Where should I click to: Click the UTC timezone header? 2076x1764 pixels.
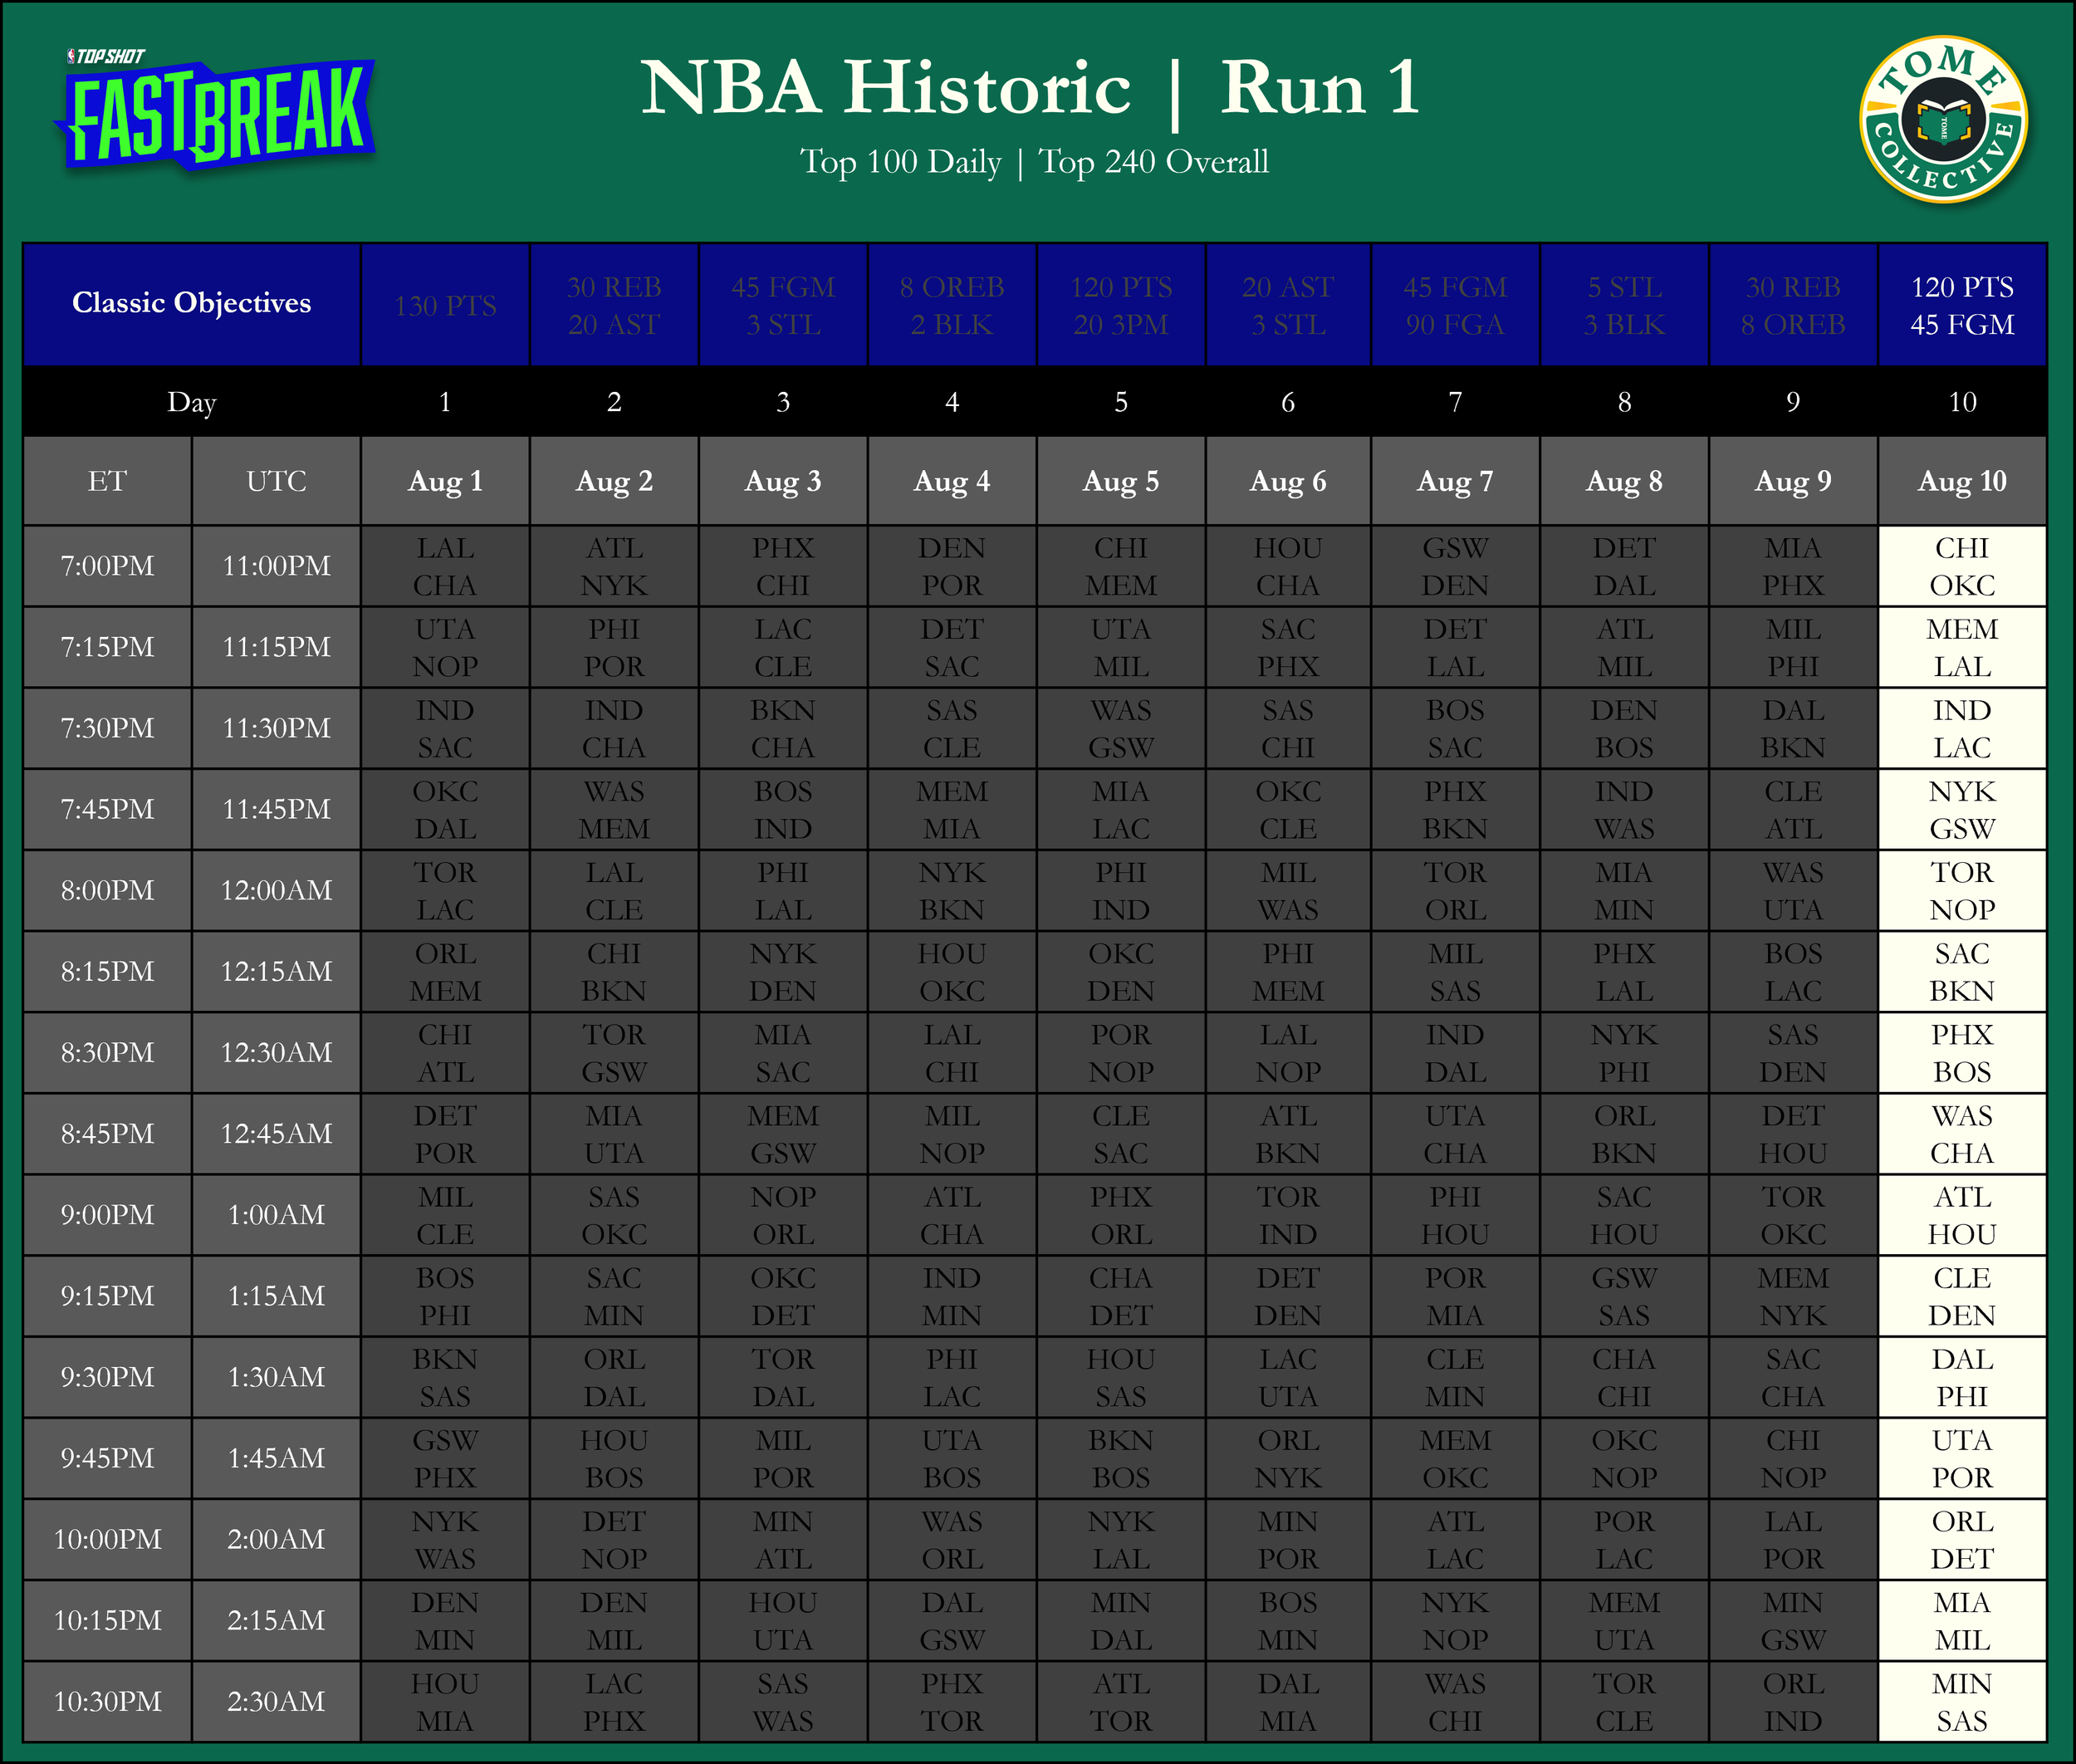click(x=276, y=481)
